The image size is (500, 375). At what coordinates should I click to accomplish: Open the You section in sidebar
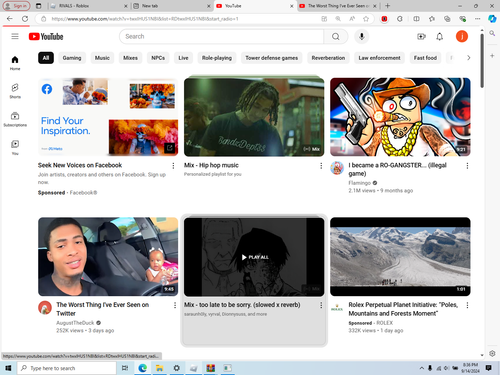(15, 148)
